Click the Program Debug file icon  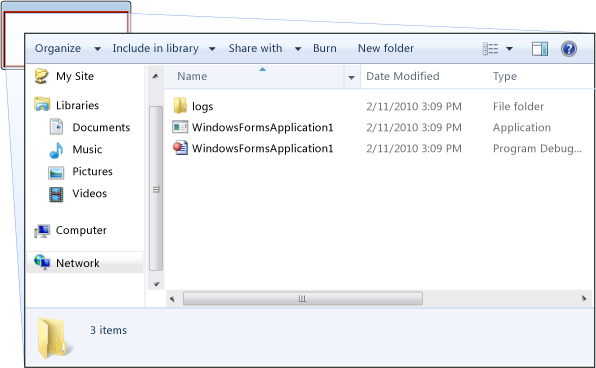180,148
